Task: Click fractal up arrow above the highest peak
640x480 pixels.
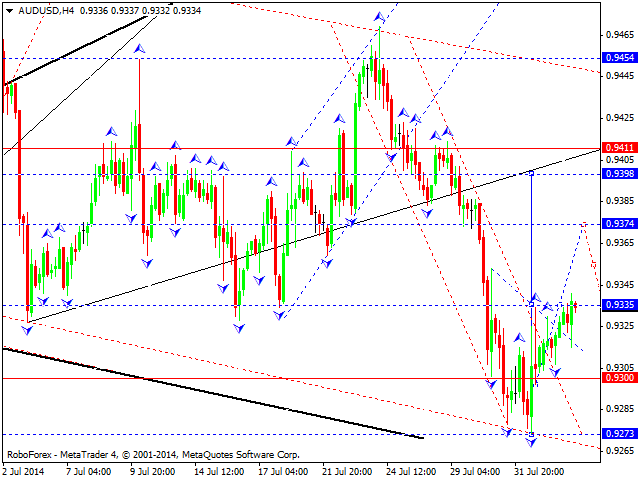Action: pos(379,17)
